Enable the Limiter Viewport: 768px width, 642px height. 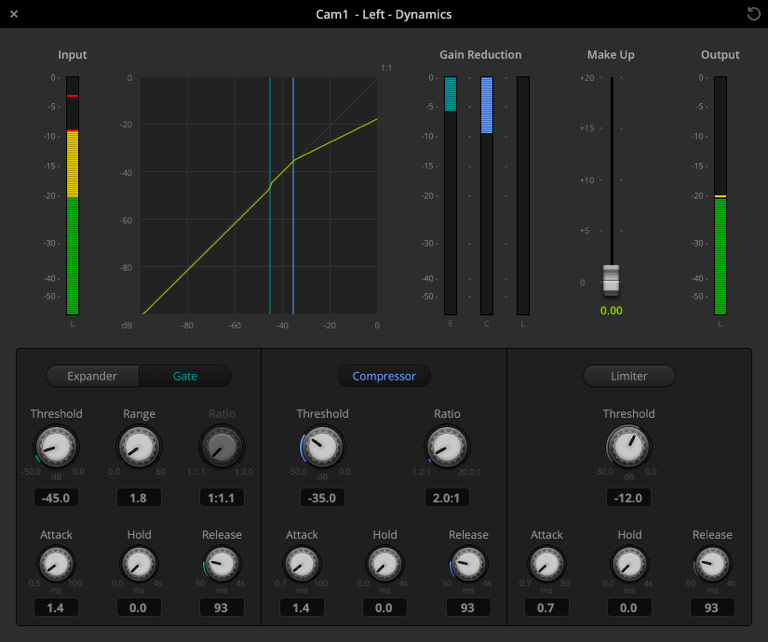click(629, 376)
